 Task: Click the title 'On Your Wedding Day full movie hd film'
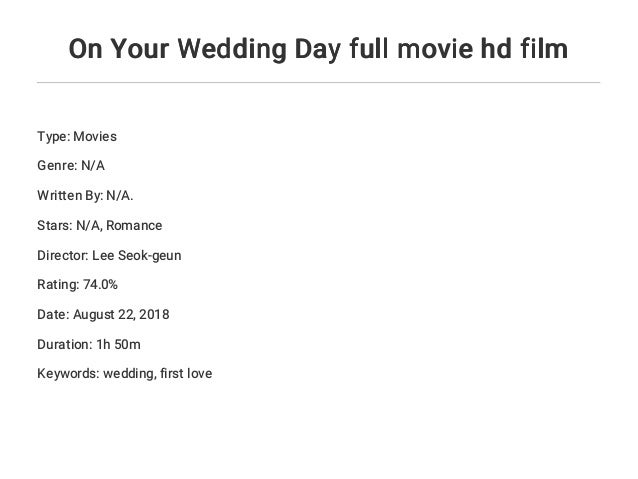pos(318,48)
